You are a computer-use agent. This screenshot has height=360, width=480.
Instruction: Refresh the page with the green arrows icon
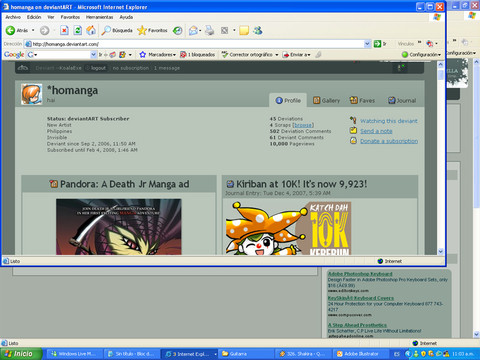pyautogui.click(x=78, y=30)
